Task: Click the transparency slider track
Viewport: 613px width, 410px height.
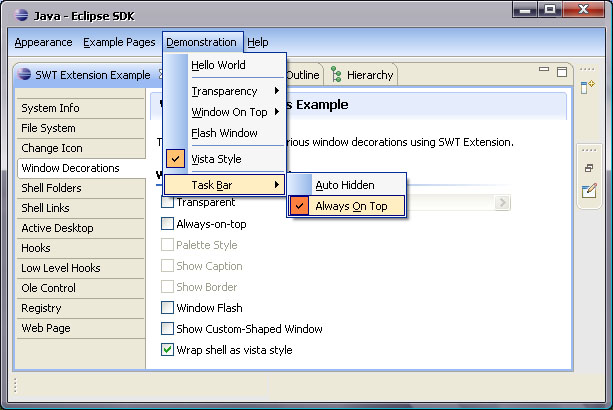Action: 450,202
